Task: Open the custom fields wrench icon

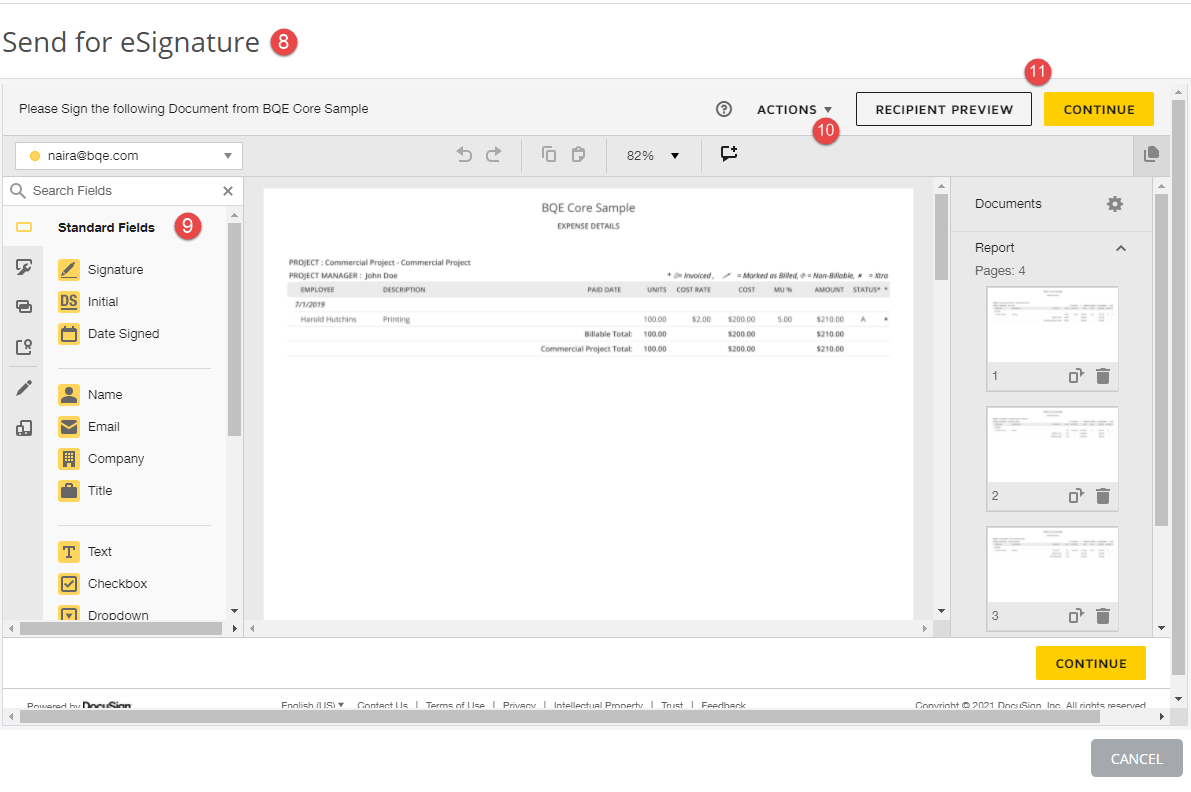Action: 24,267
